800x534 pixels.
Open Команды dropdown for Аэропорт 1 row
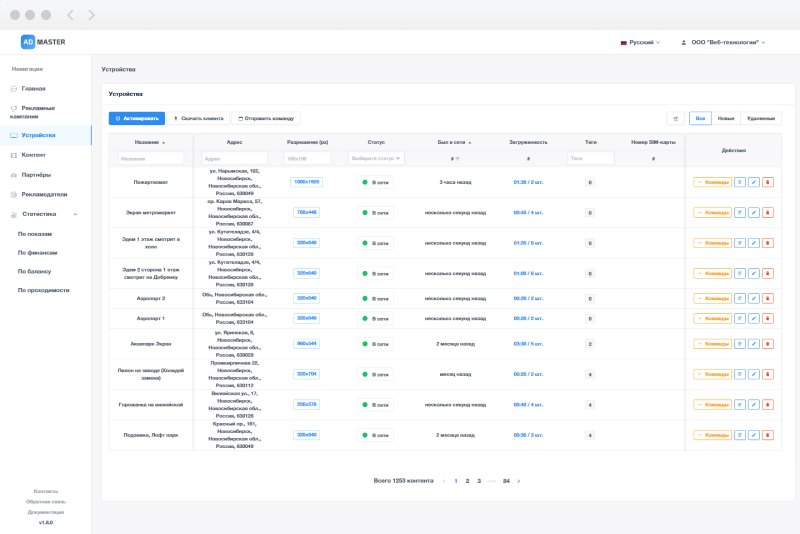(712, 318)
